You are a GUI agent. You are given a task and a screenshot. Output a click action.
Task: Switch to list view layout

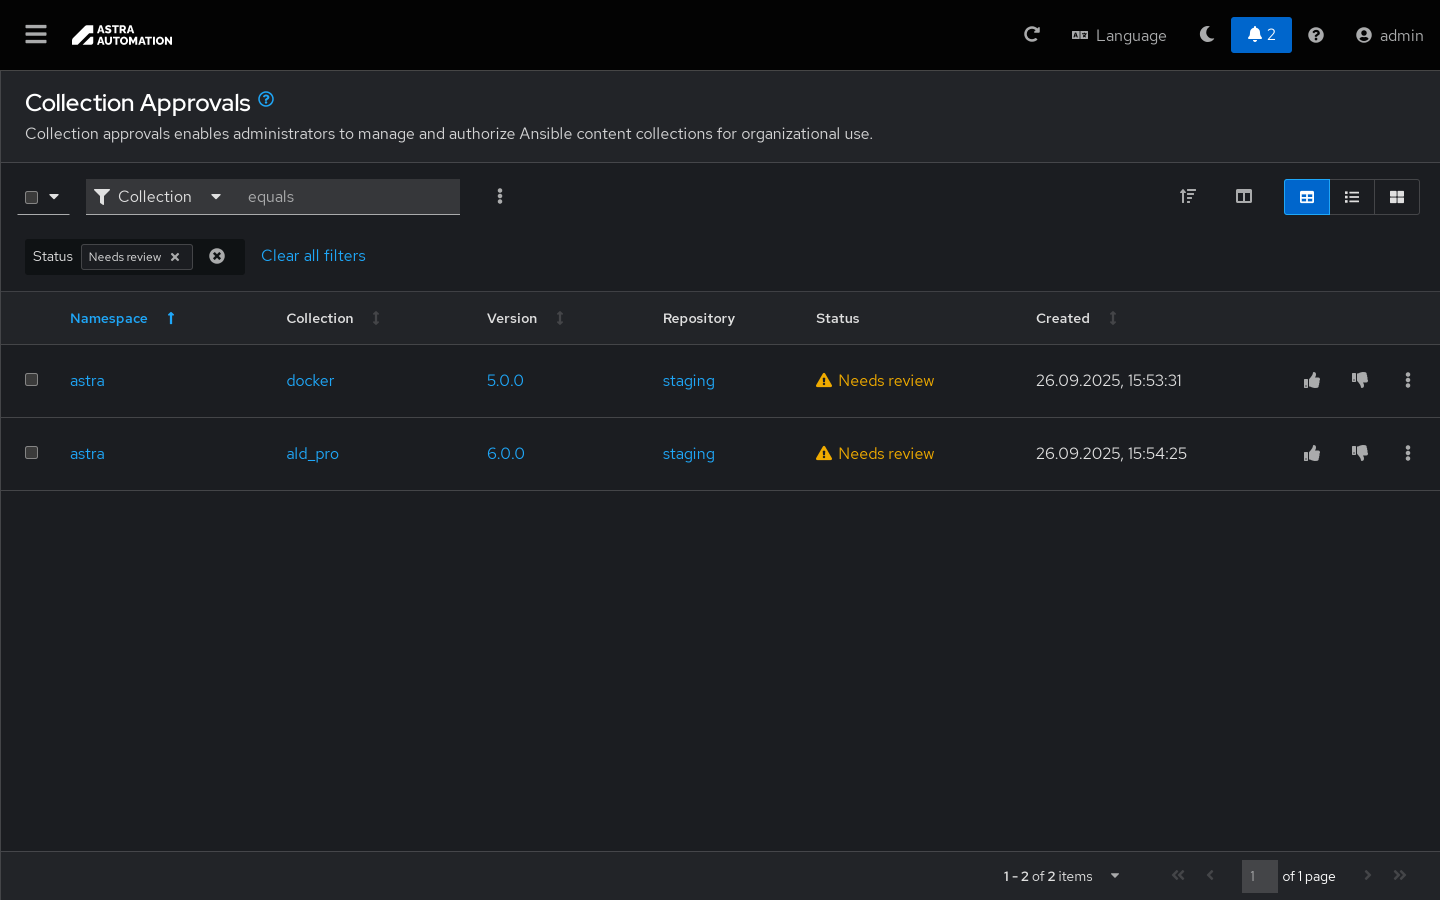click(x=1352, y=197)
